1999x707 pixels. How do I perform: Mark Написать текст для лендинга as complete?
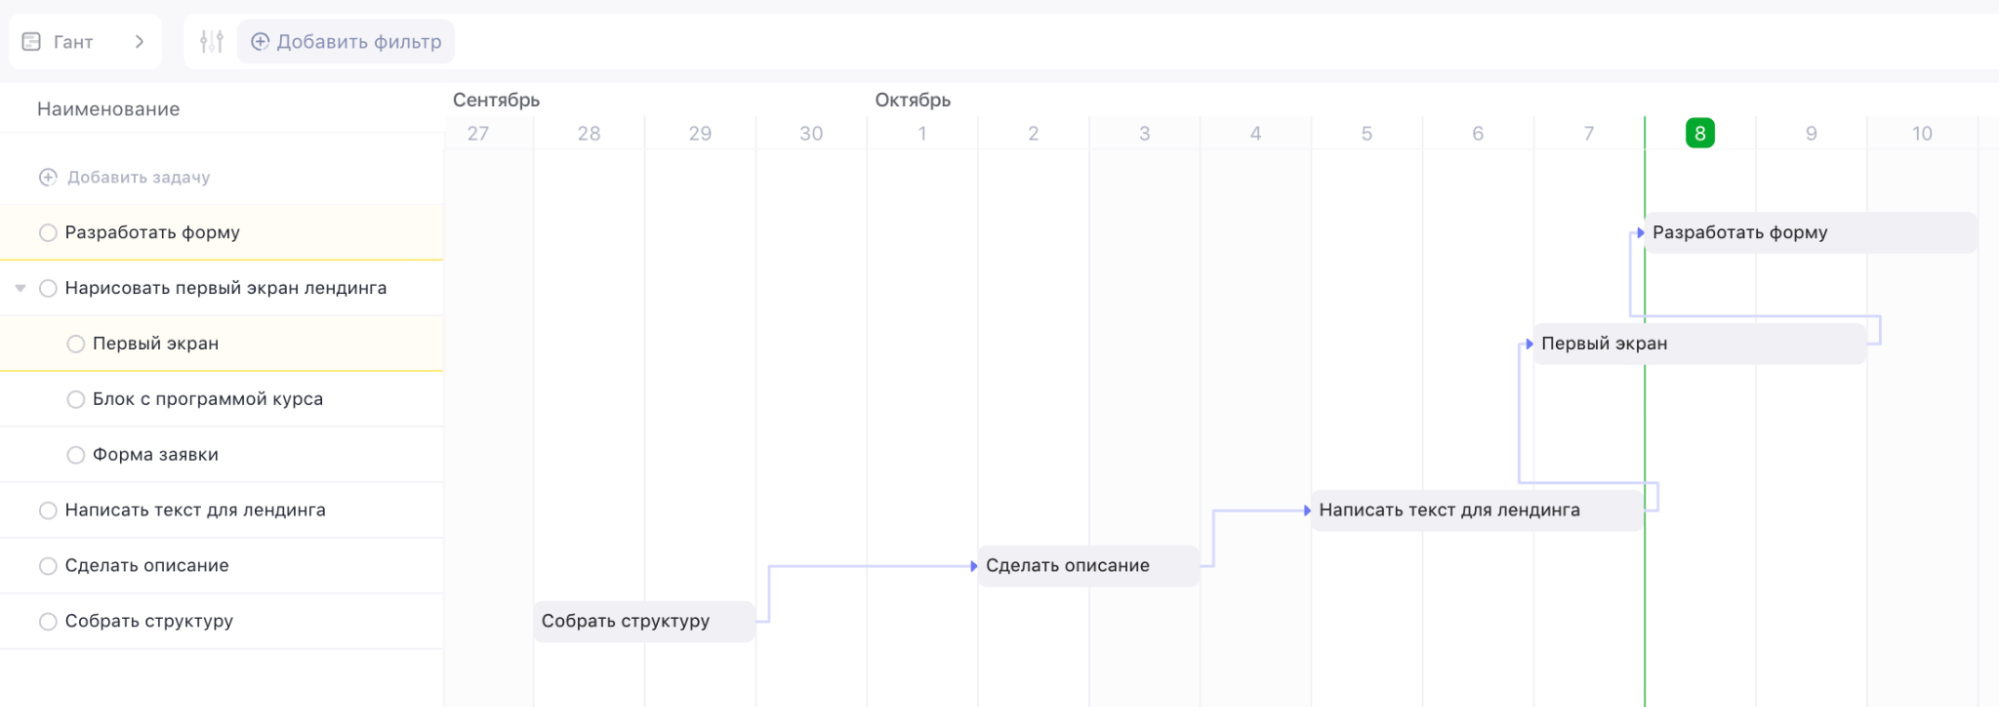[x=48, y=510]
